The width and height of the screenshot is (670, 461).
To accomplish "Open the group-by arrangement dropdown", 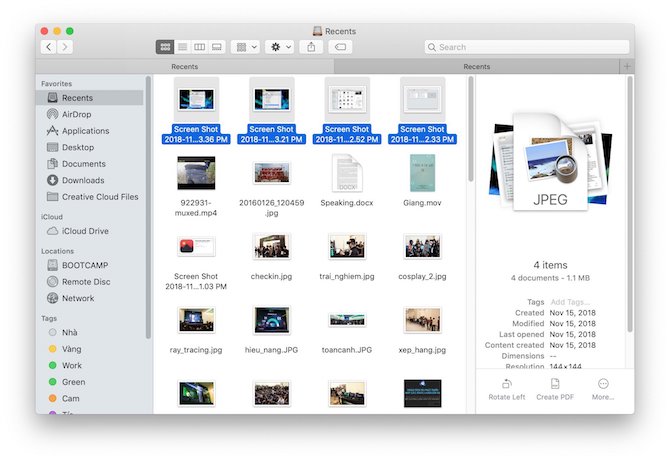I will [x=246, y=47].
